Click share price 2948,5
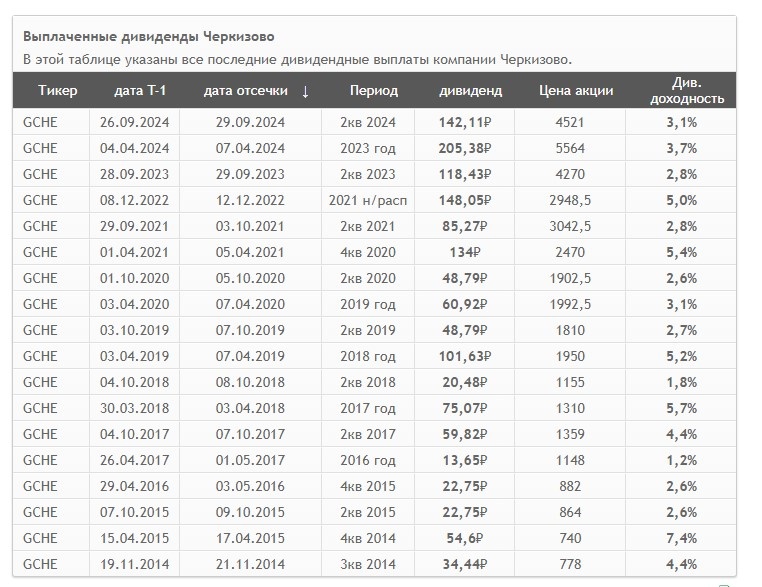This screenshot has width=762, height=587. coord(570,200)
